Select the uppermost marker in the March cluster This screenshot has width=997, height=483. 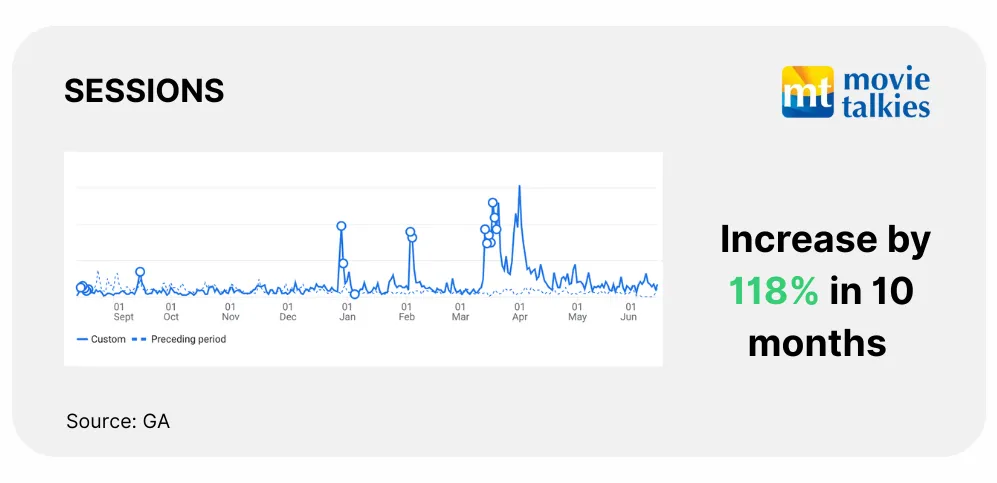pos(493,203)
